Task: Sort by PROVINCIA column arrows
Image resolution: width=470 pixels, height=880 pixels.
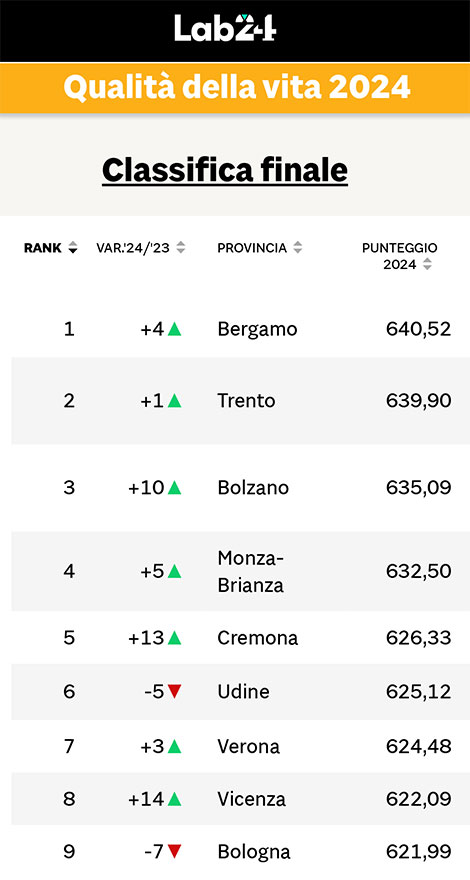Action: point(298,248)
